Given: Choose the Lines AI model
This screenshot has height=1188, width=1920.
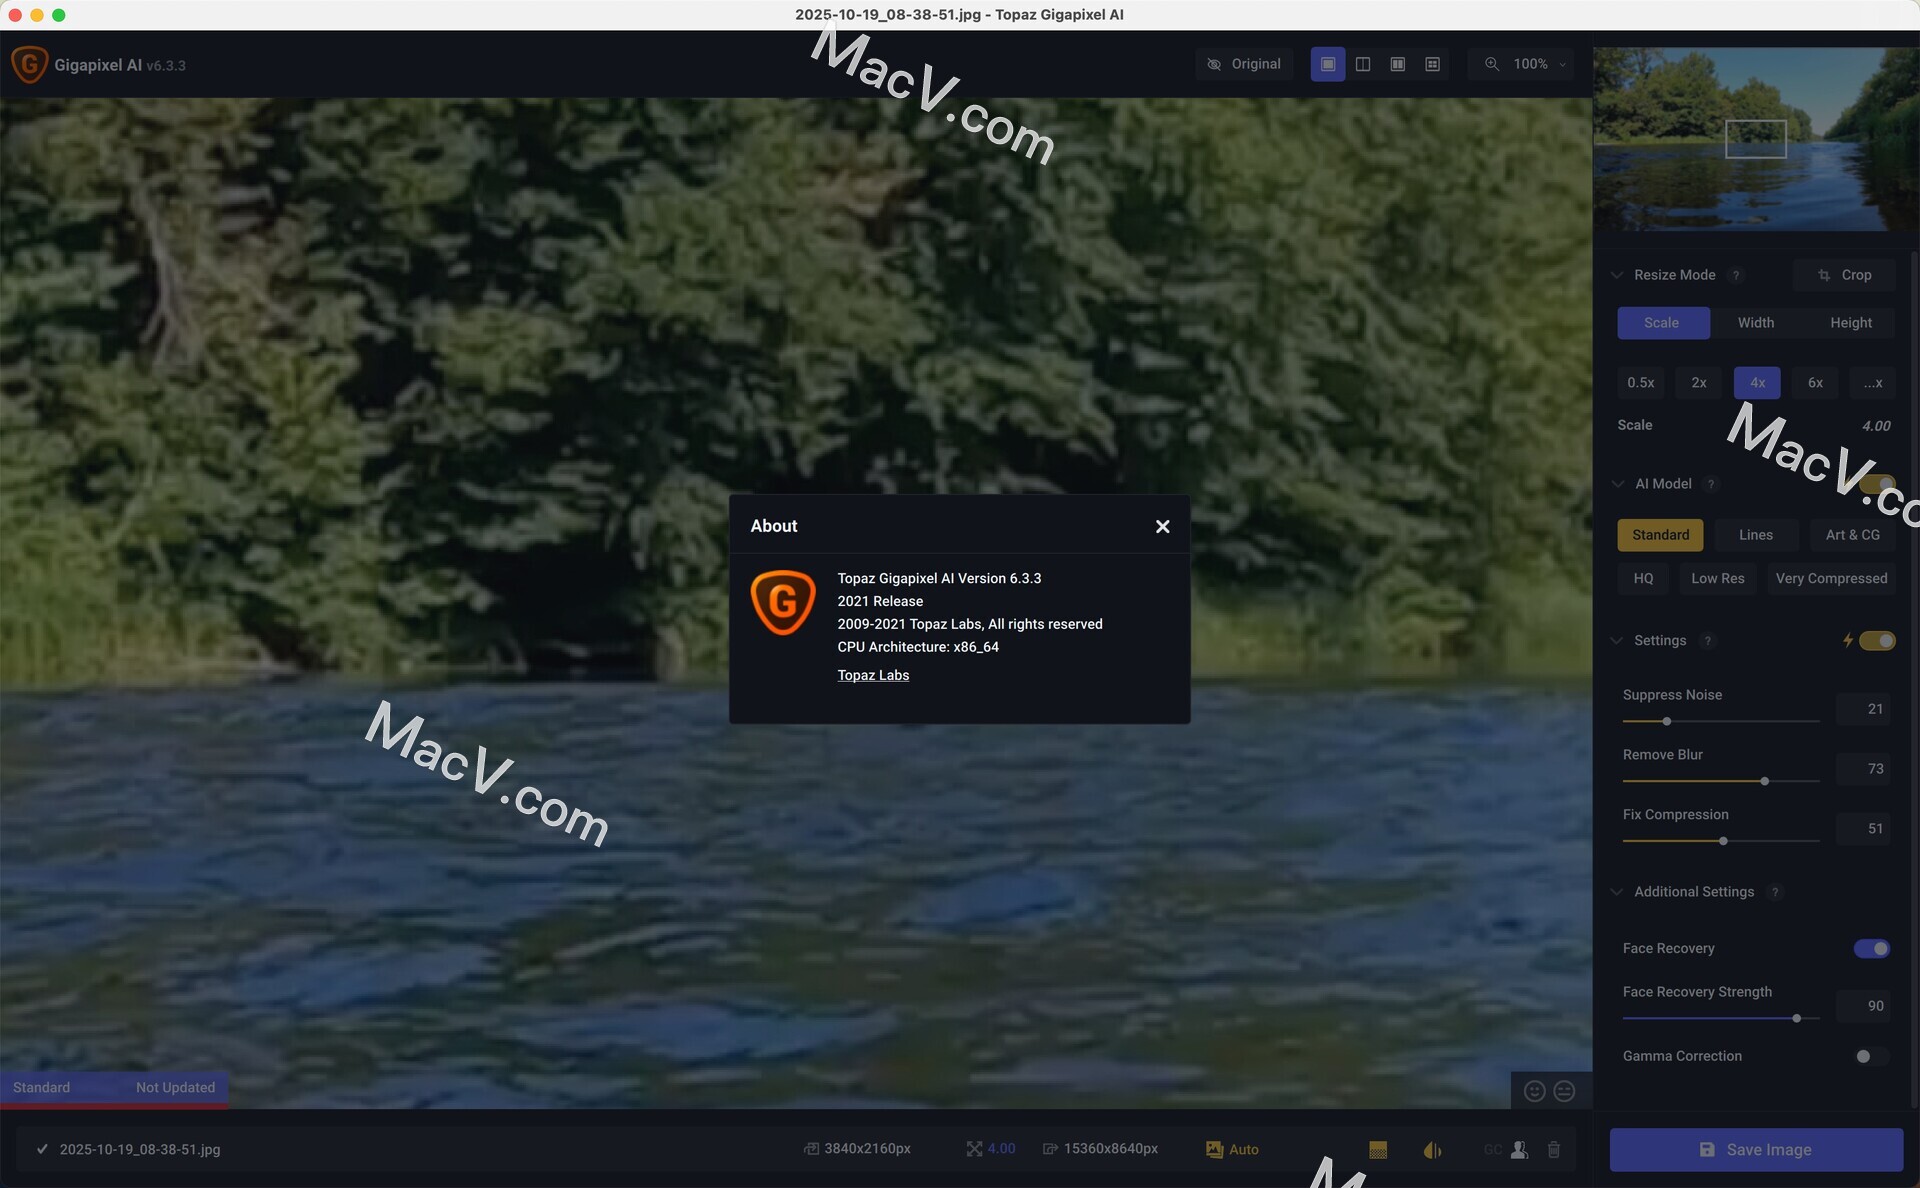Looking at the screenshot, I should coord(1755,535).
